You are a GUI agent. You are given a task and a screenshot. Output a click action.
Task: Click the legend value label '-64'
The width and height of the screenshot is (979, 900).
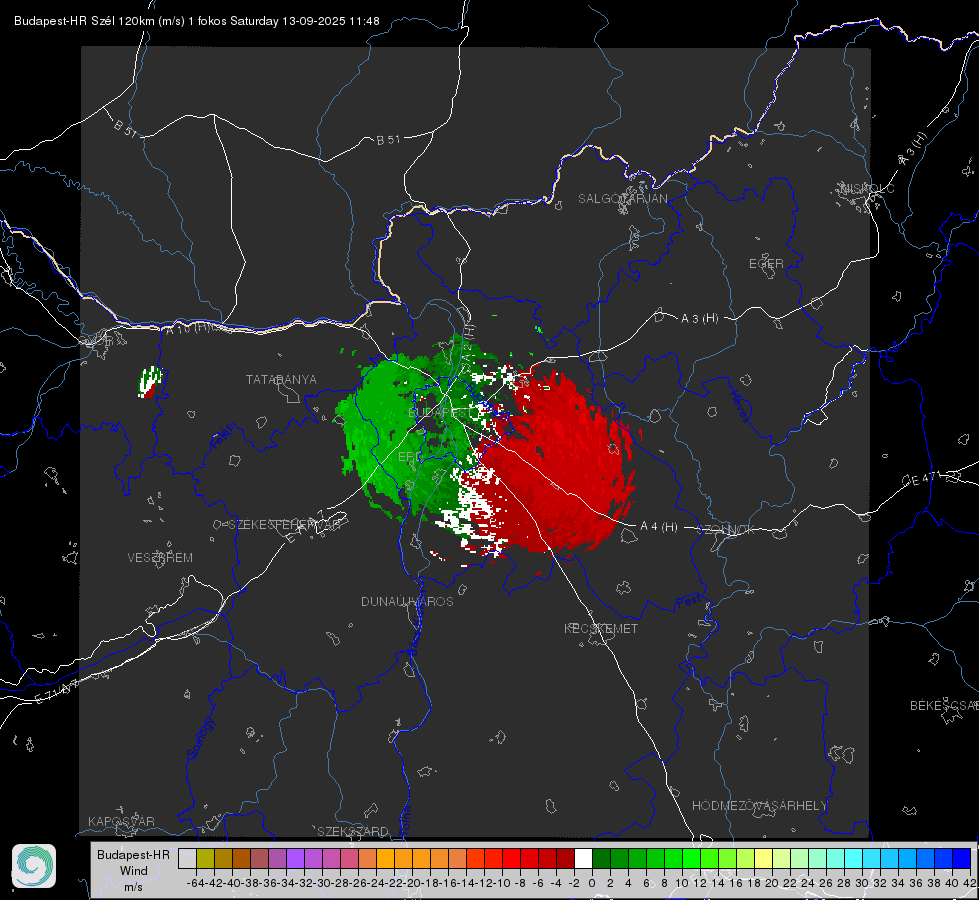click(195, 883)
